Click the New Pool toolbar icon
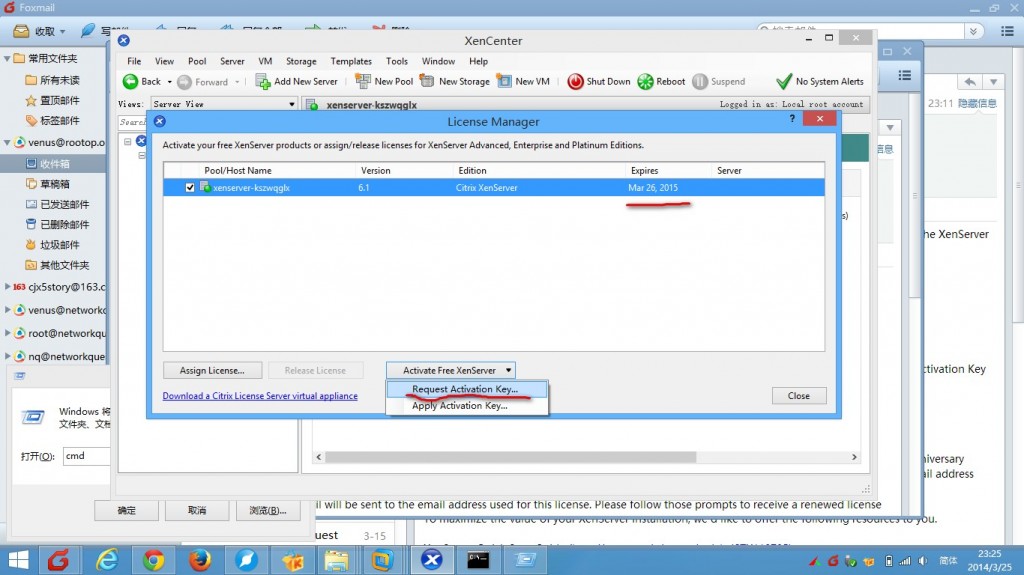Screen dimensions: 1024x575 [362, 81]
